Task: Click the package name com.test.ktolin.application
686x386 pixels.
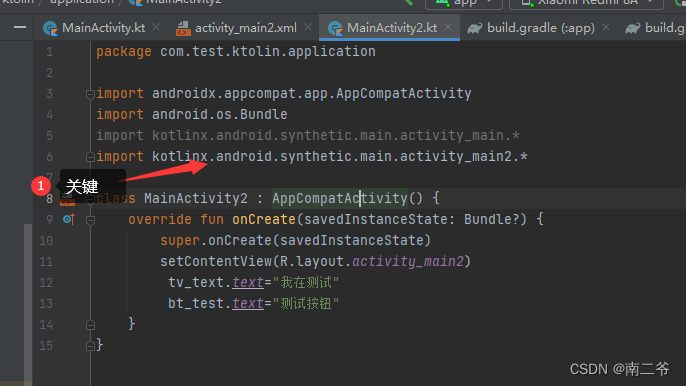Action: 268,52
